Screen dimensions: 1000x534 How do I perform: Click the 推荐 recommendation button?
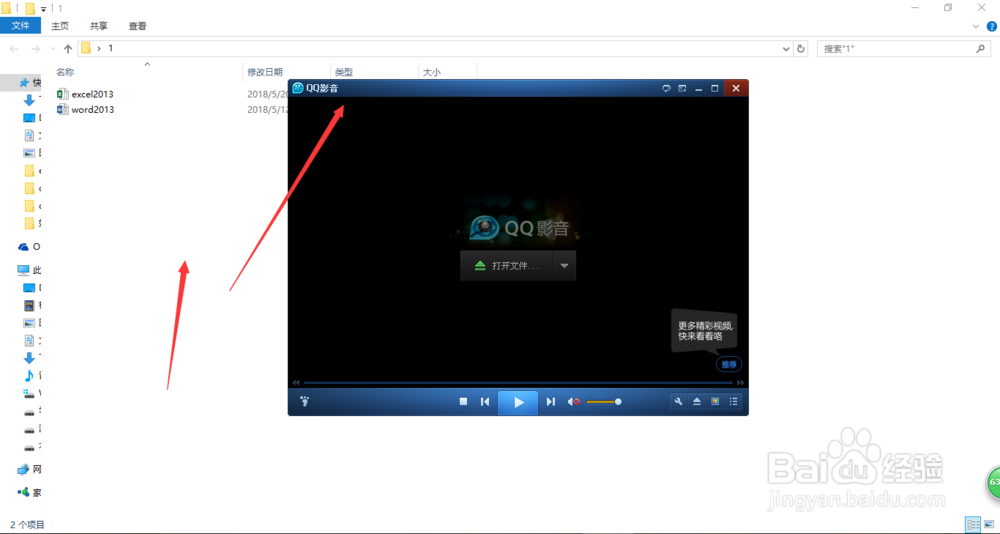tap(729, 364)
